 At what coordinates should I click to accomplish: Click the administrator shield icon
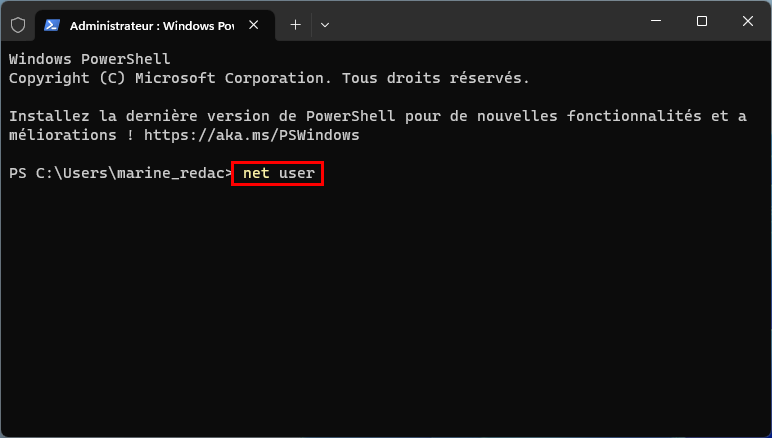pos(18,25)
